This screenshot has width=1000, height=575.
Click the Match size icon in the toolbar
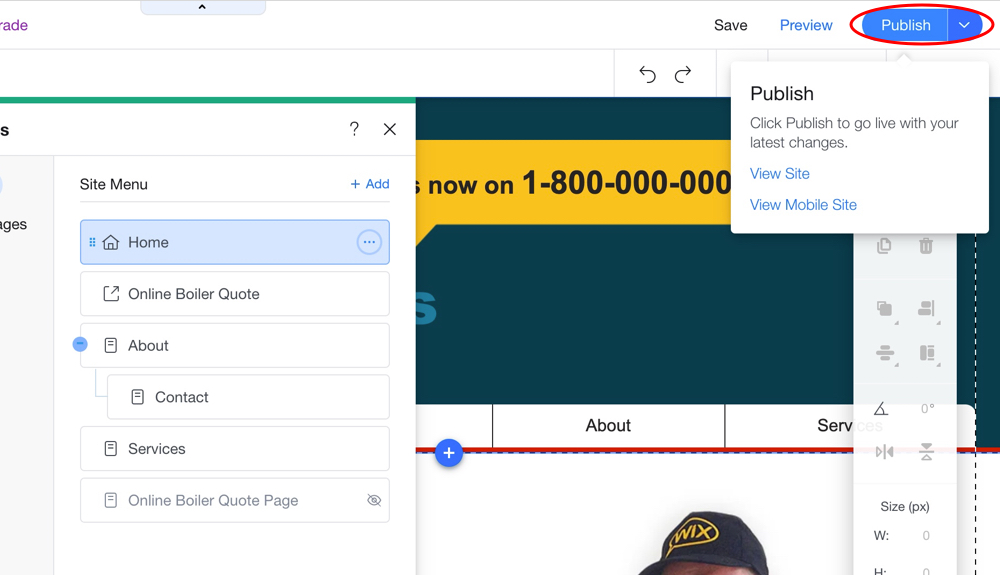pyautogui.click(x=927, y=353)
